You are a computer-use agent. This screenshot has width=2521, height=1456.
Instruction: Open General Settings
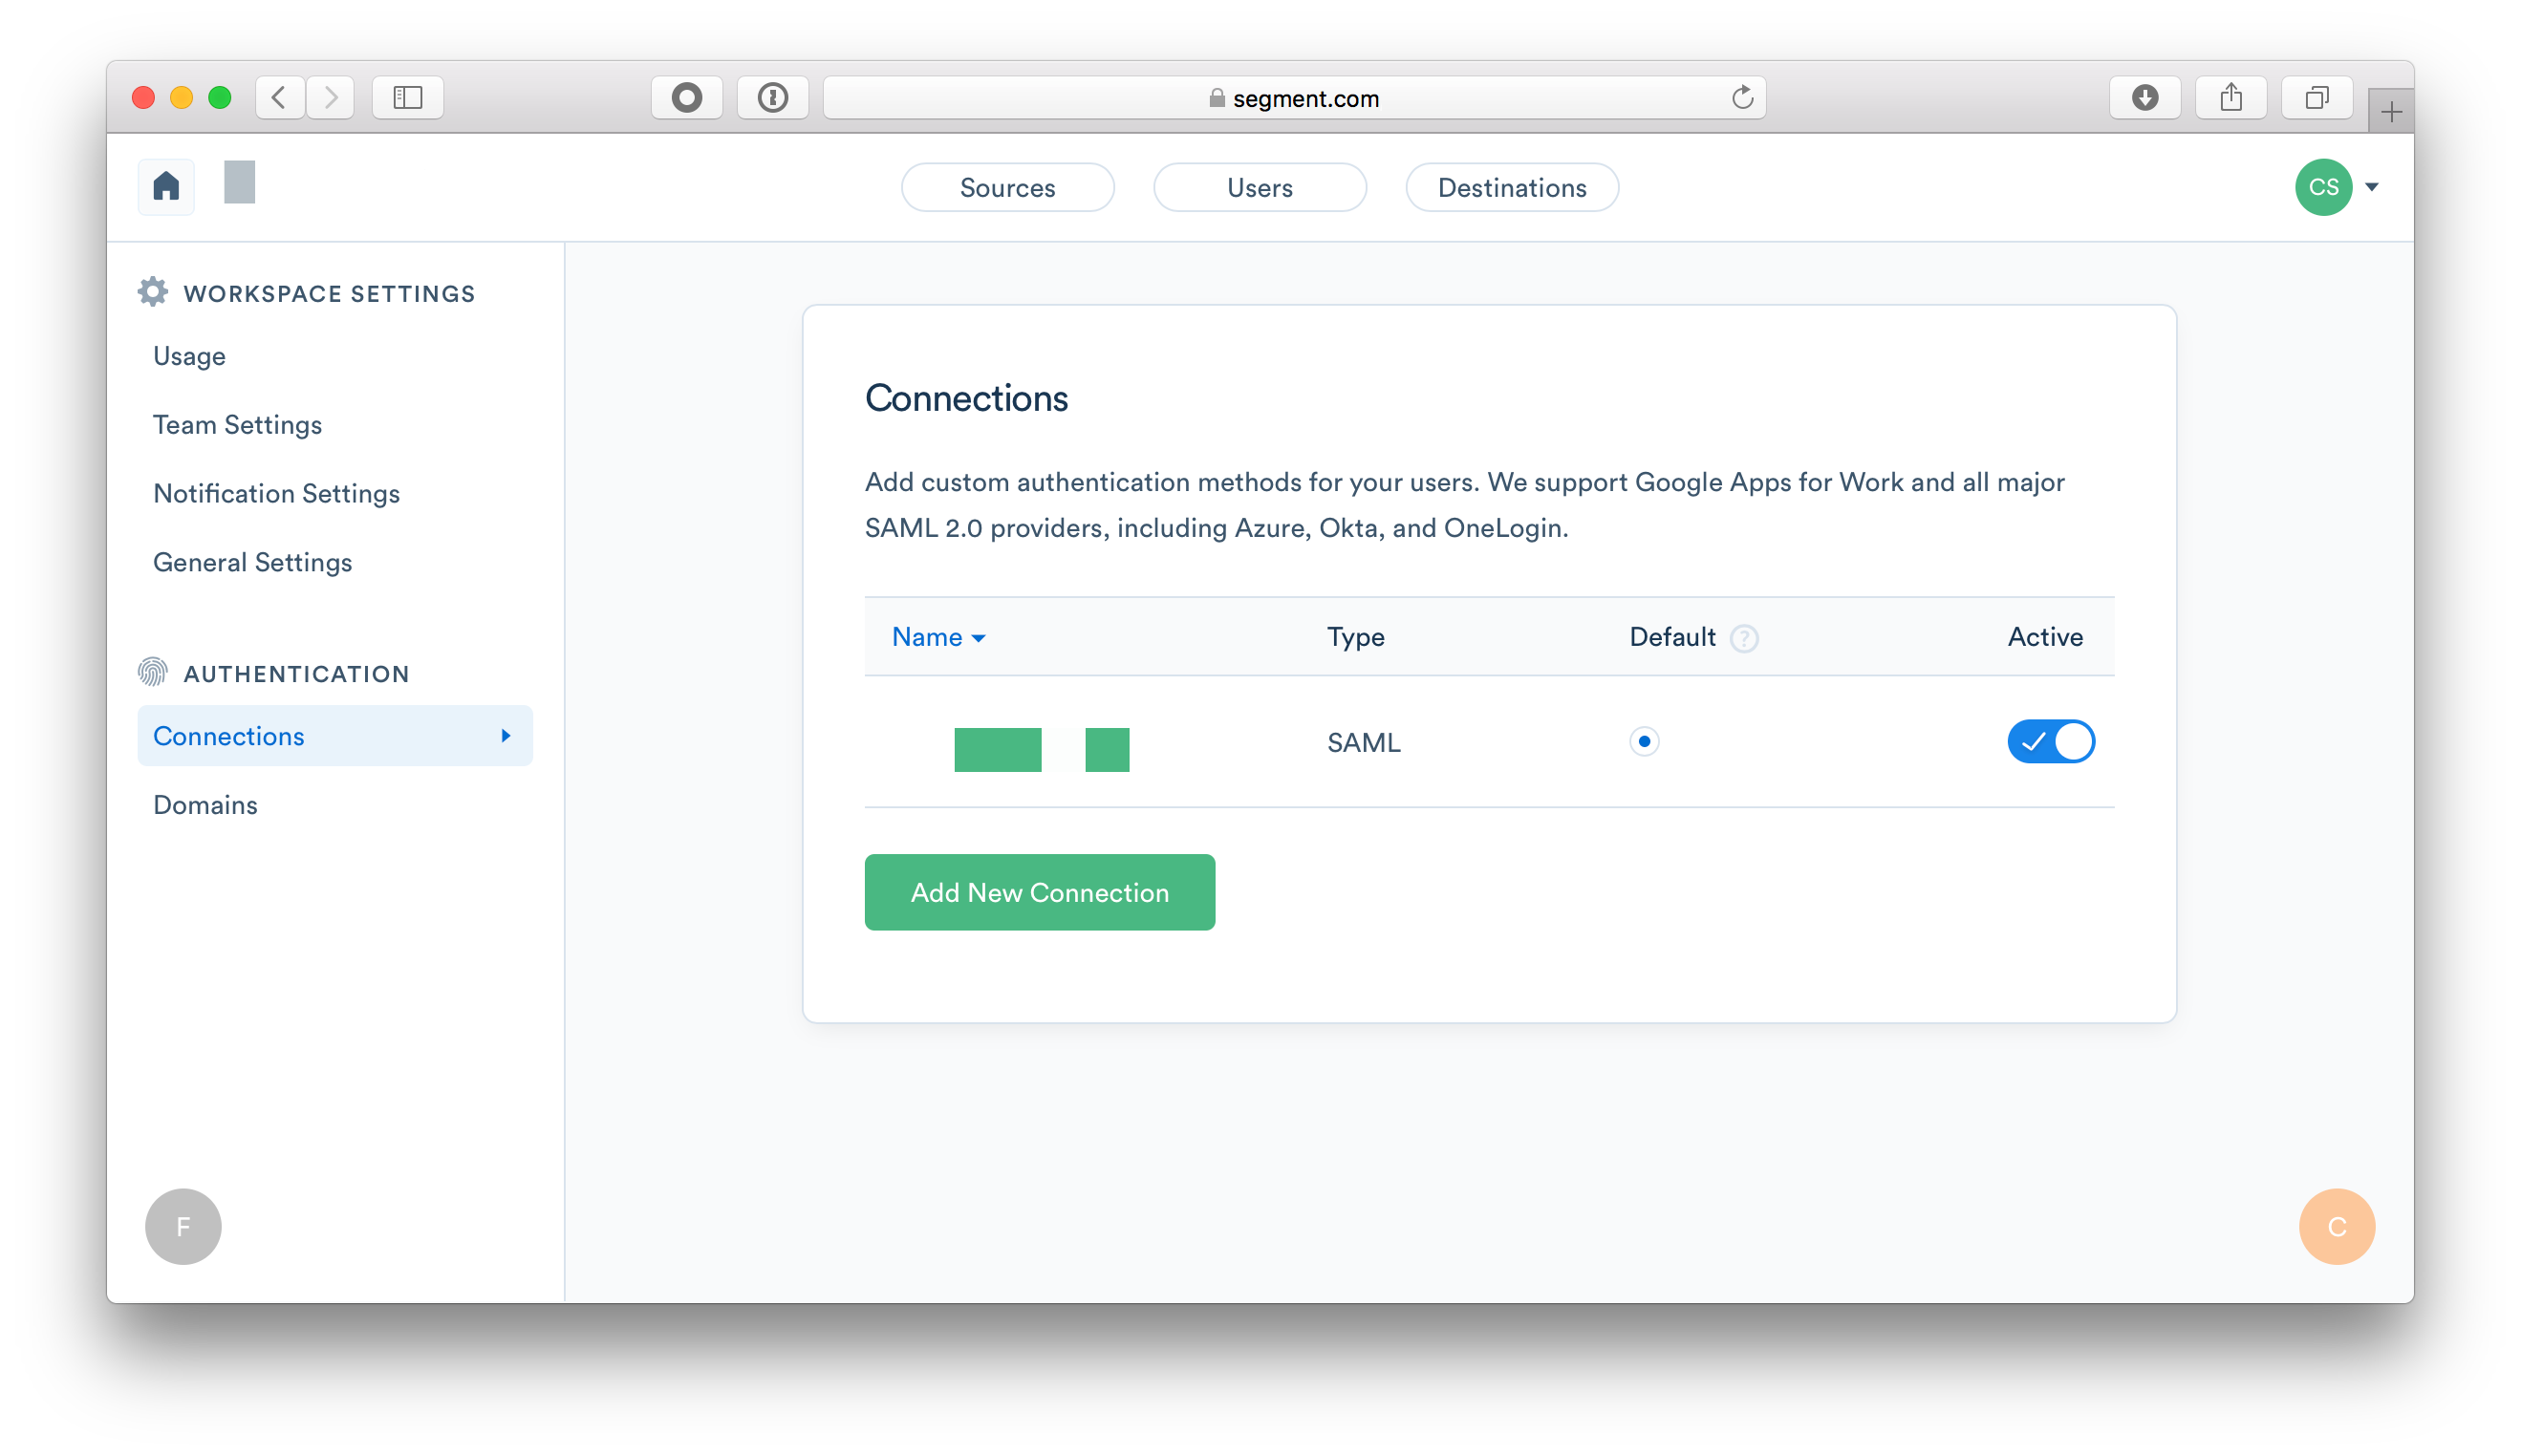coord(252,562)
